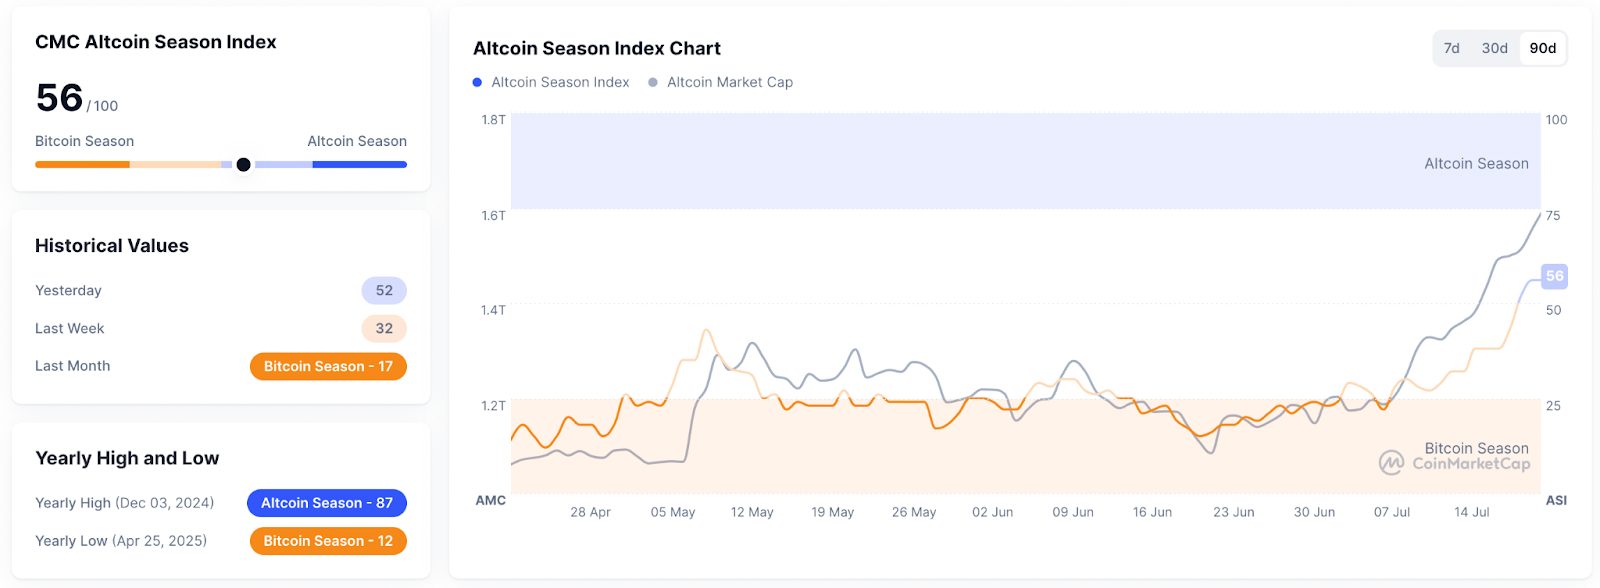Switch to the 30d chart view
The image size is (1600, 588).
pyautogui.click(x=1494, y=47)
